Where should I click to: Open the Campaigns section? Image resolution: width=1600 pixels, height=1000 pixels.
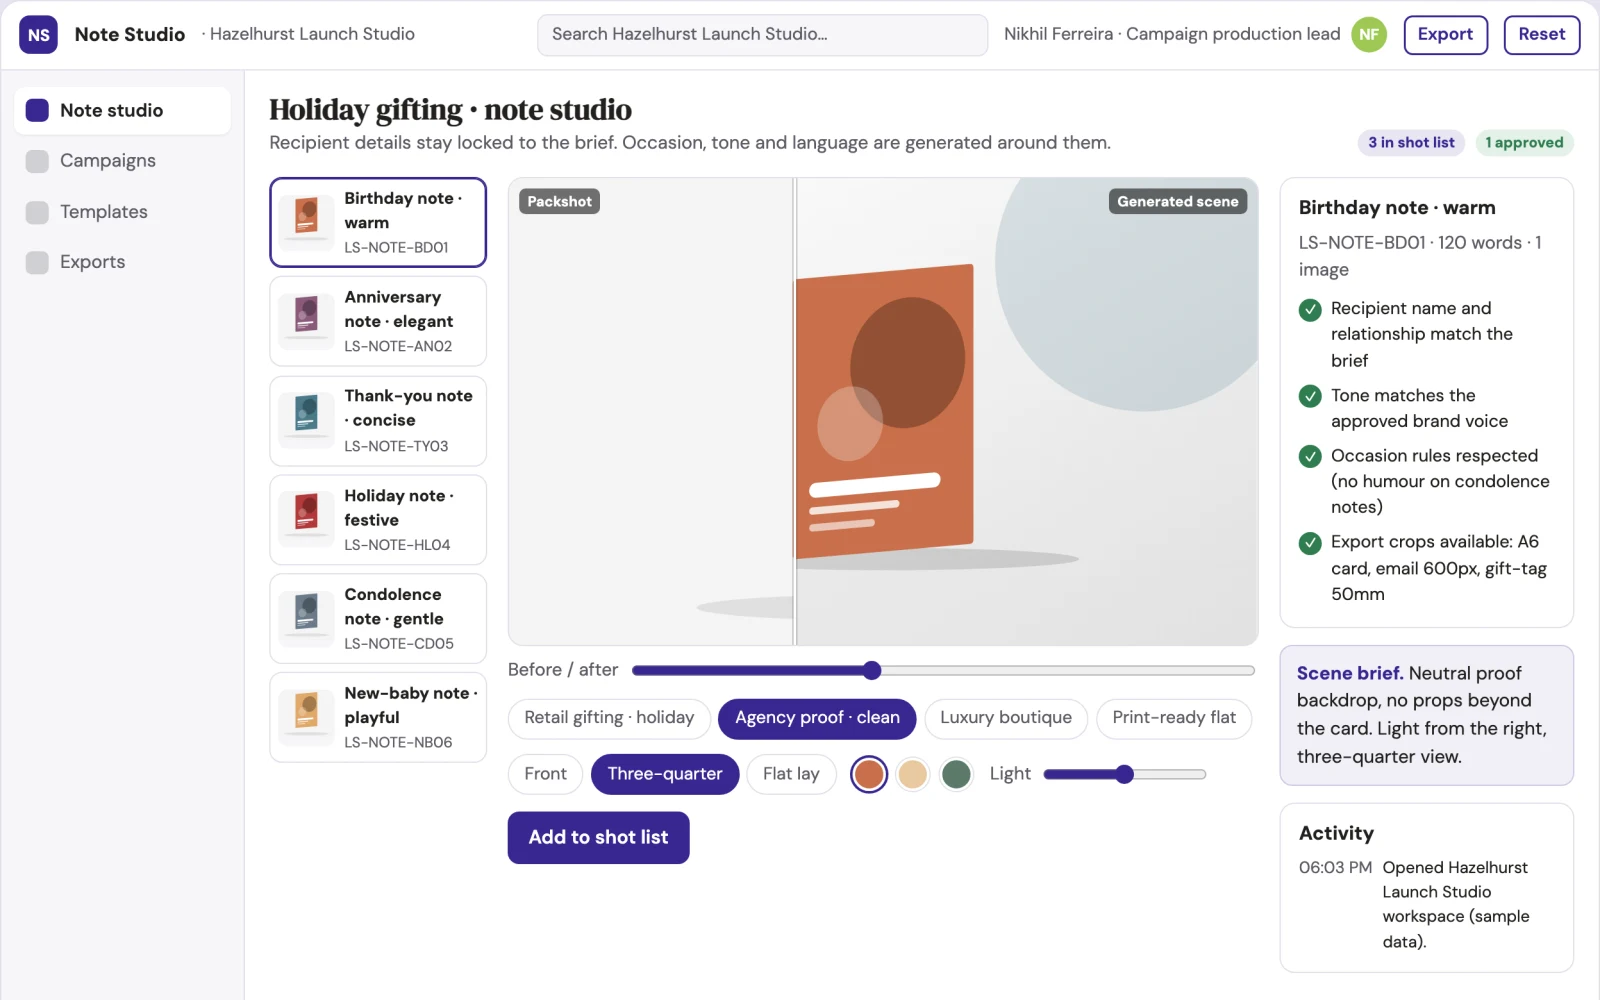point(122,161)
